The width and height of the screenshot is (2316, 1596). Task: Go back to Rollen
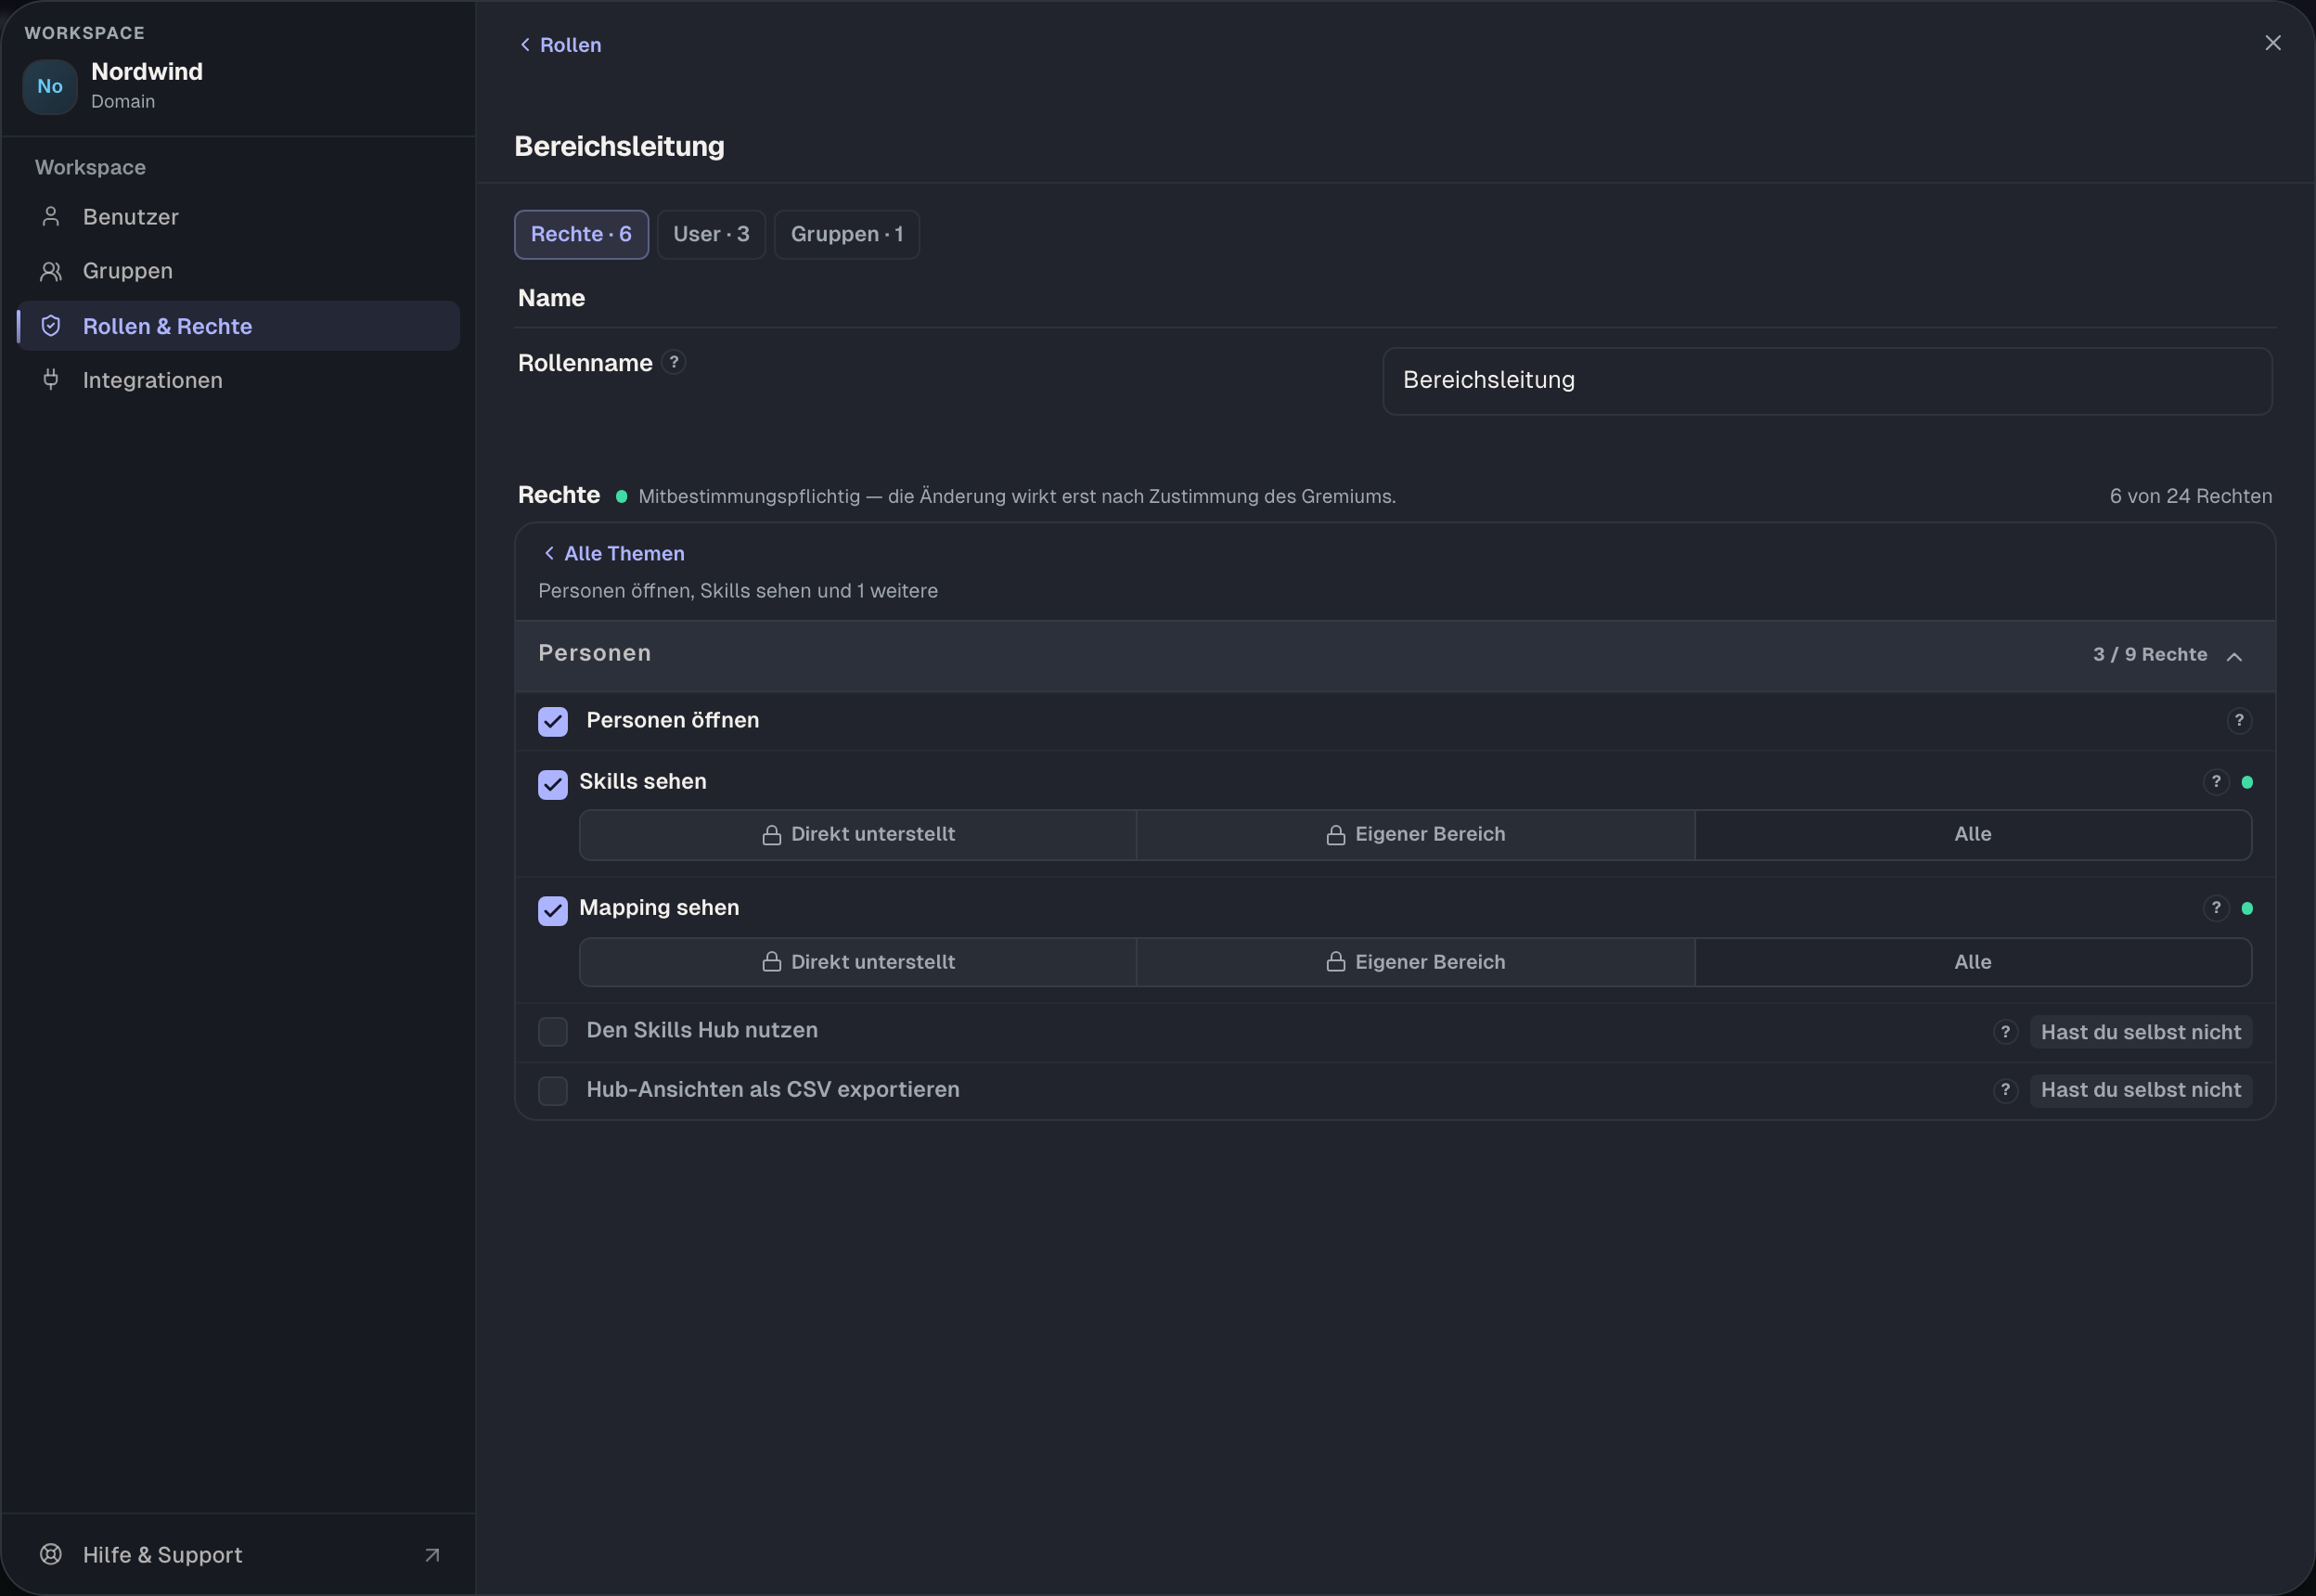pos(560,45)
